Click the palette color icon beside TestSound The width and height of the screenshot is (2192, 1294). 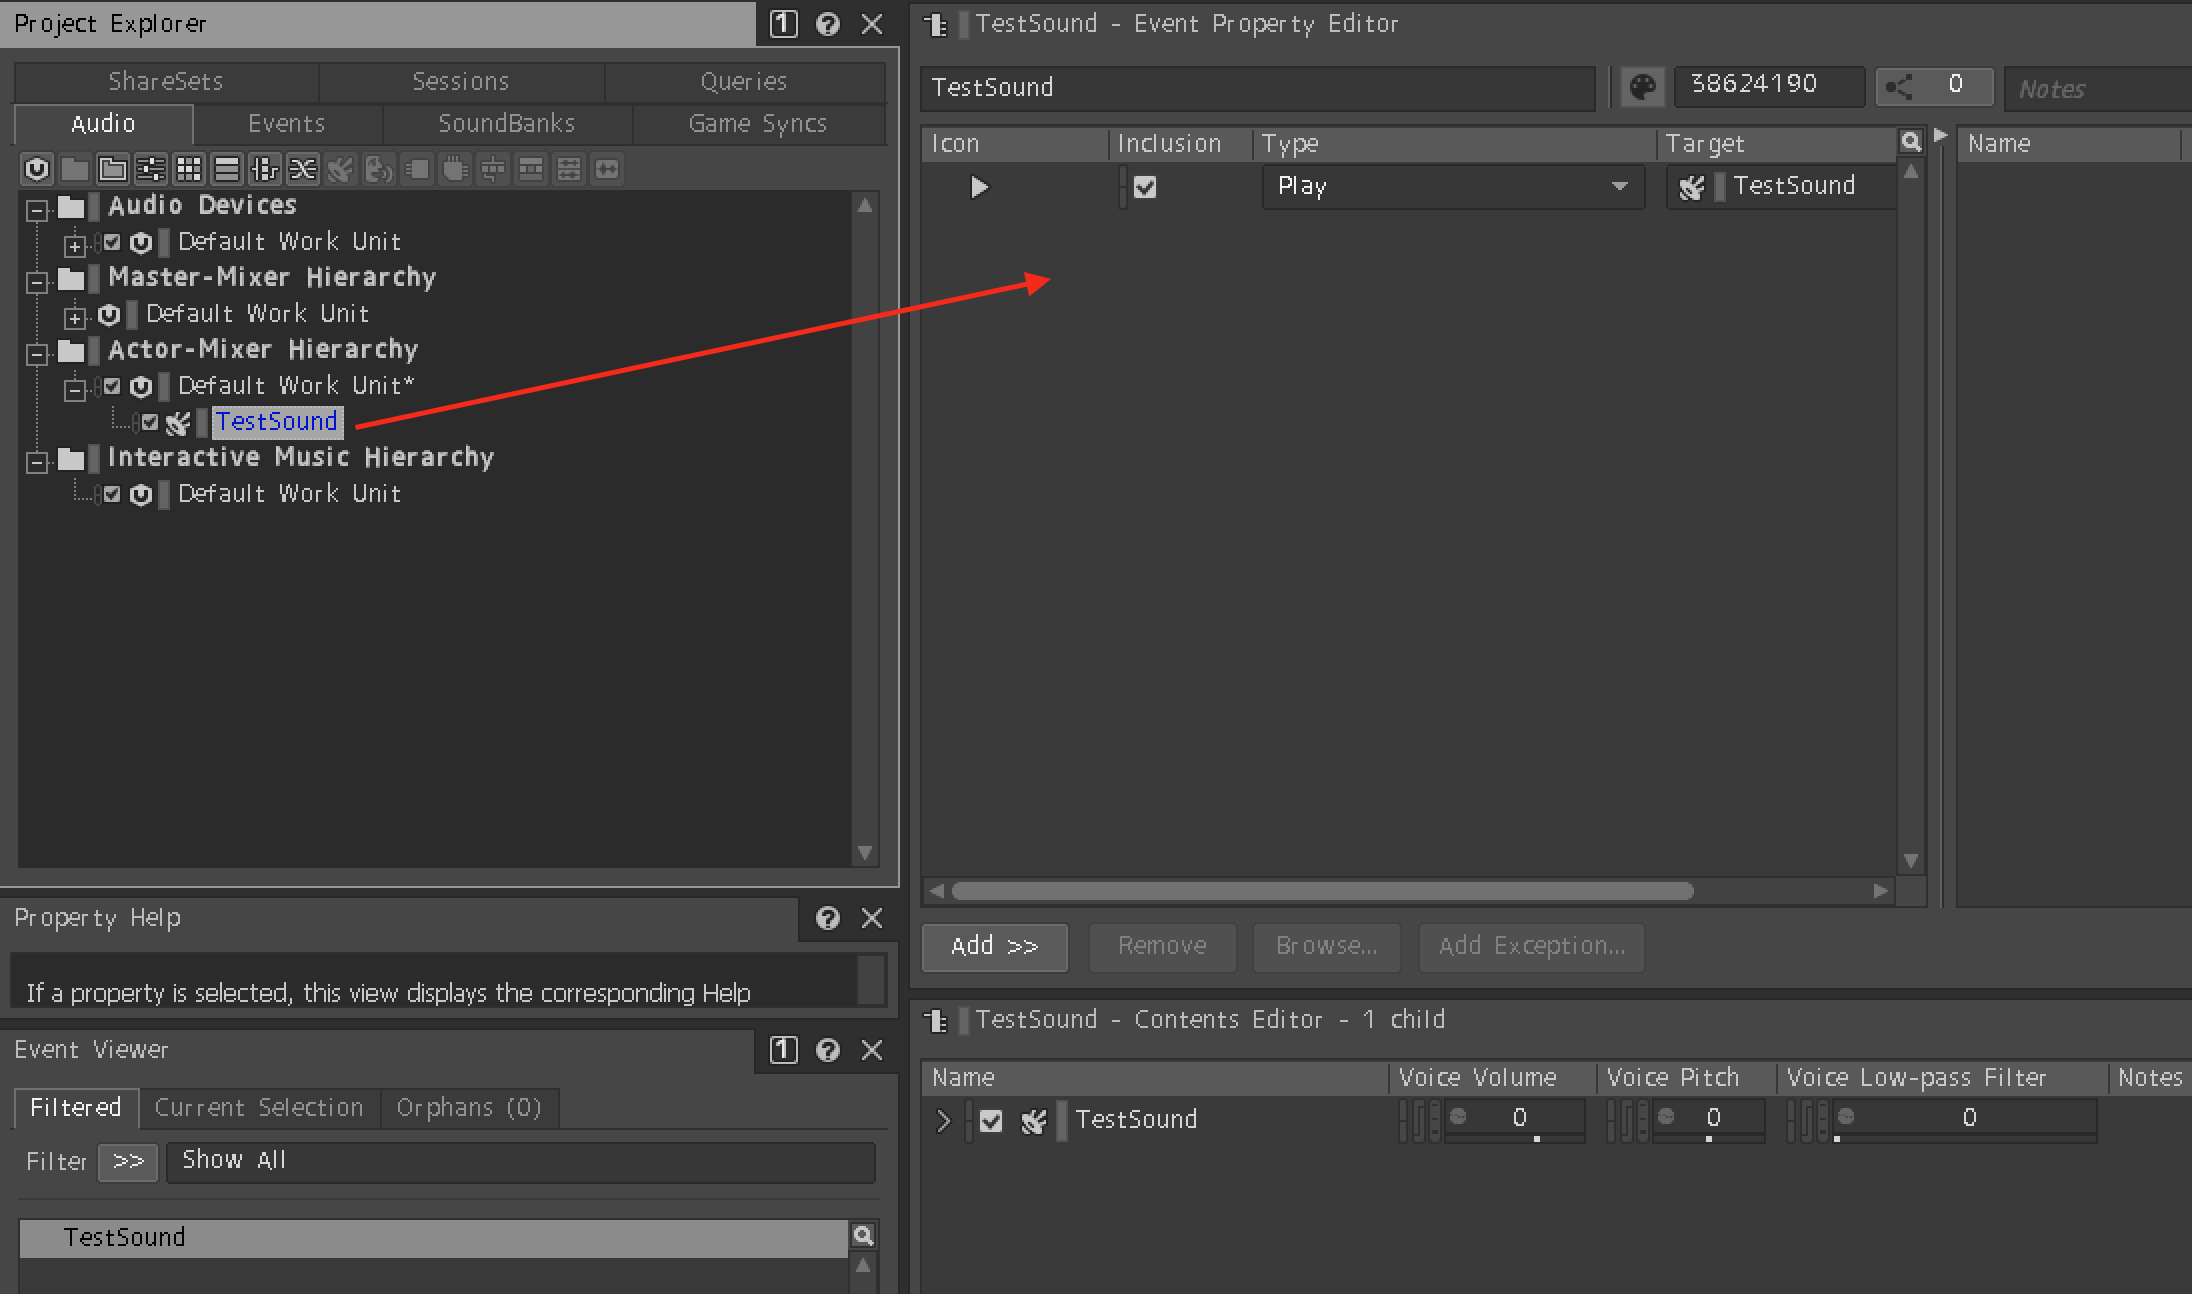point(1642,87)
